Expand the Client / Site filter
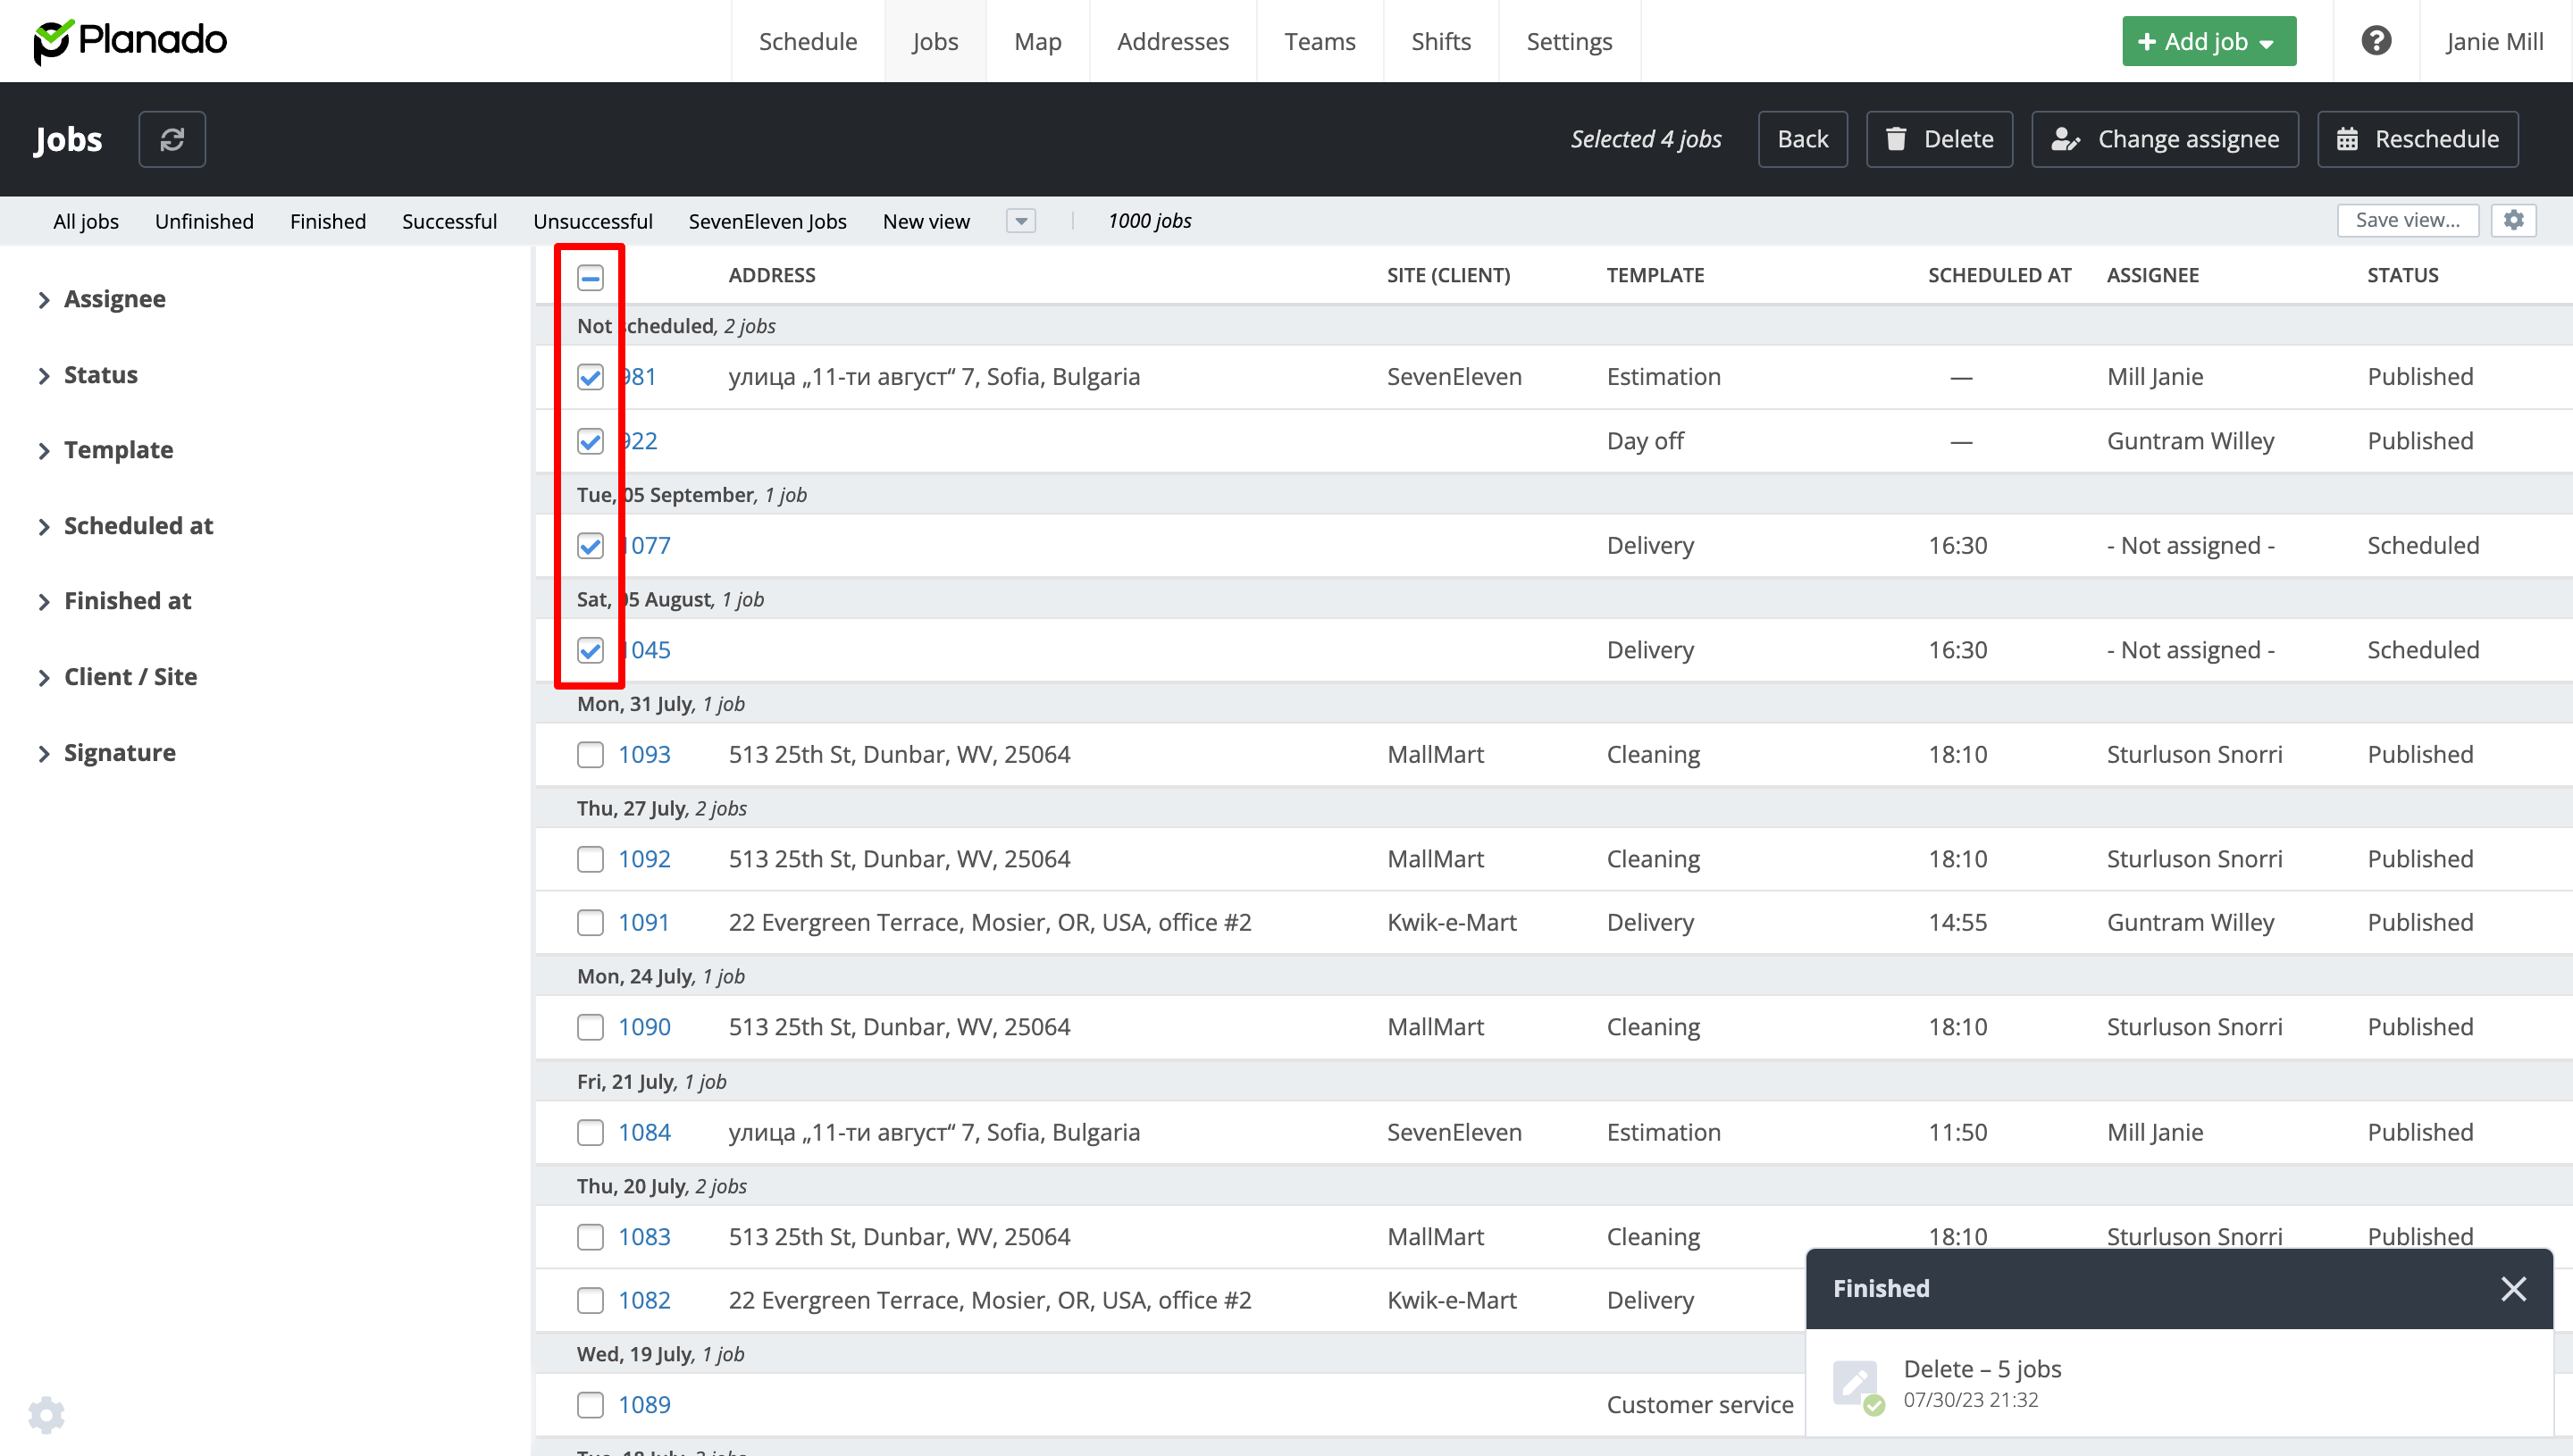2573x1456 pixels. pyautogui.click(x=130, y=677)
